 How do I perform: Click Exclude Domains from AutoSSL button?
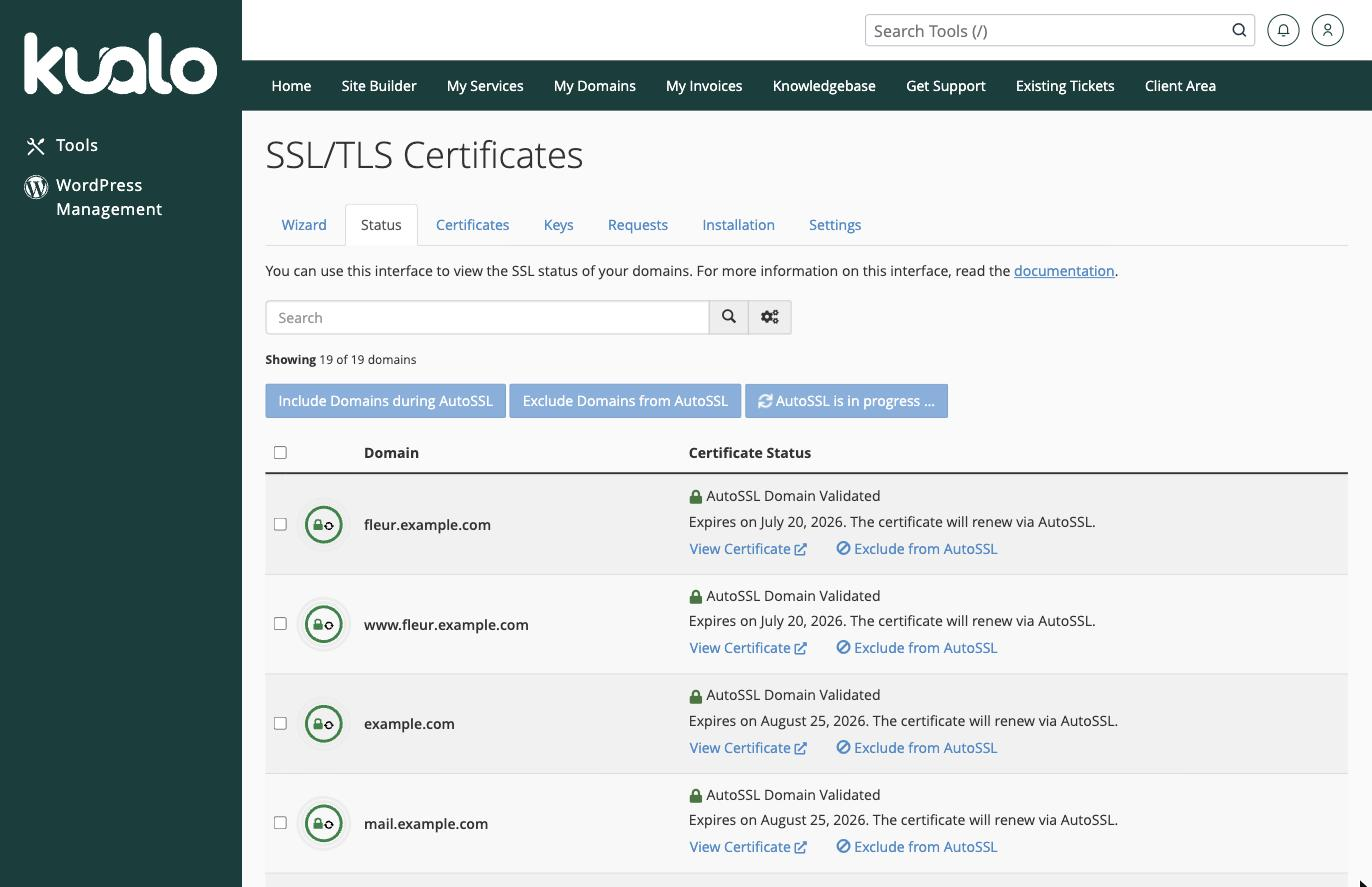click(x=625, y=401)
